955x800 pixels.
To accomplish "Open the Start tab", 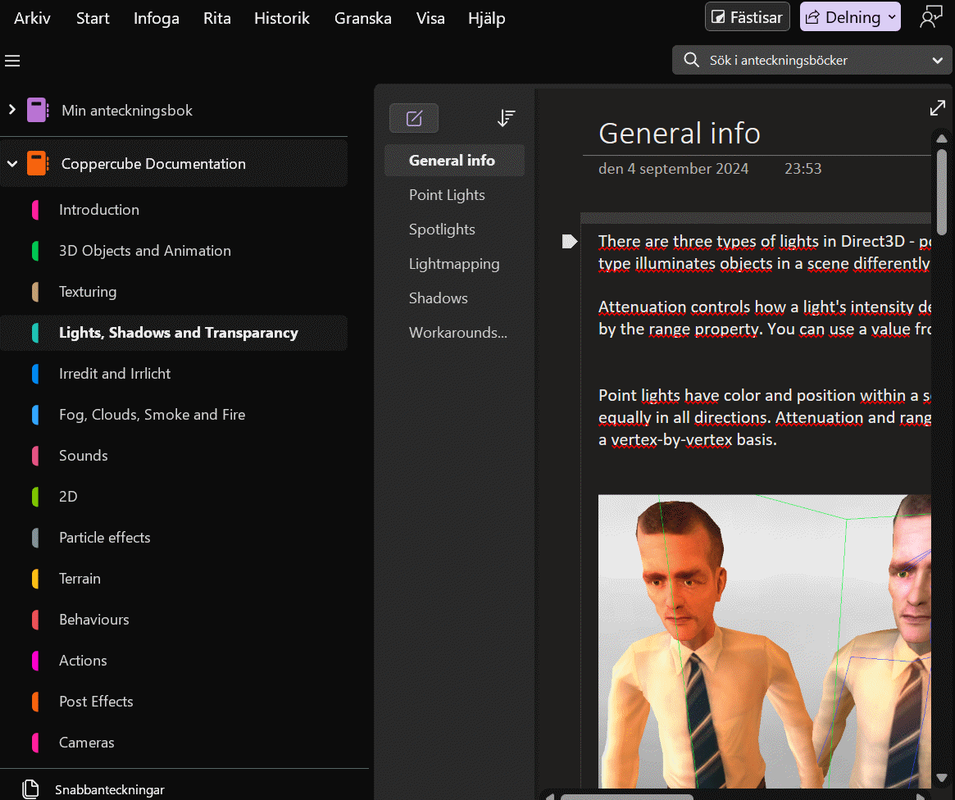I will coord(93,18).
